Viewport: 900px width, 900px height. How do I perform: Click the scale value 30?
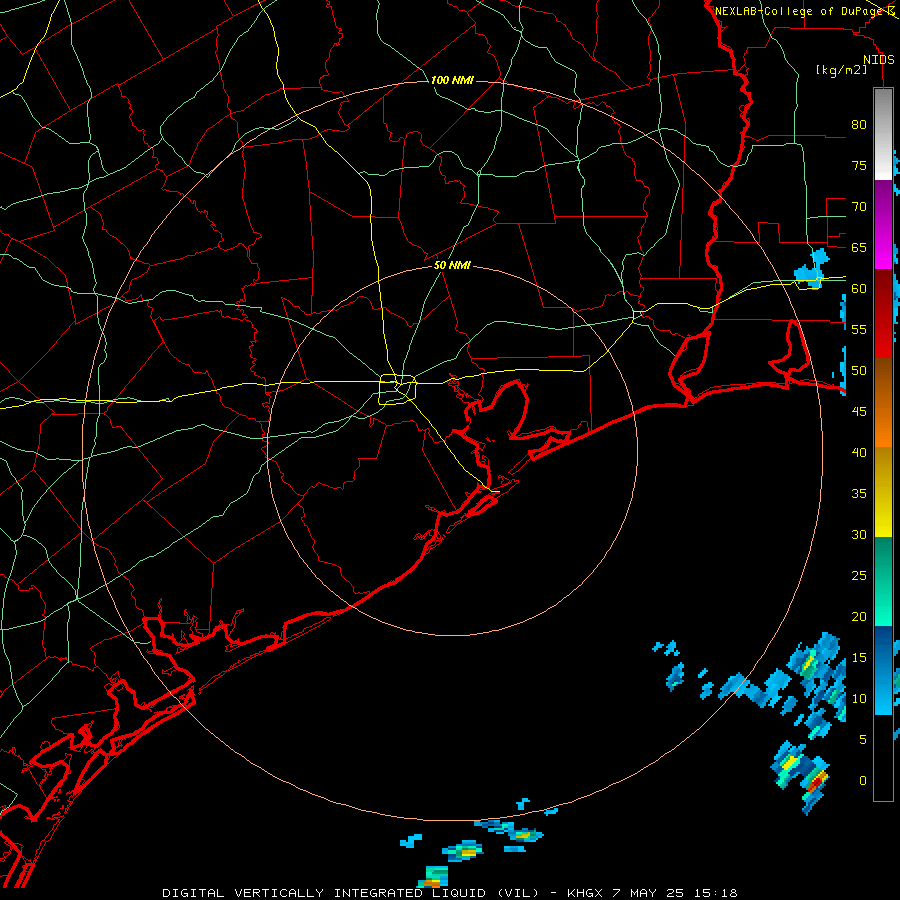point(859,535)
